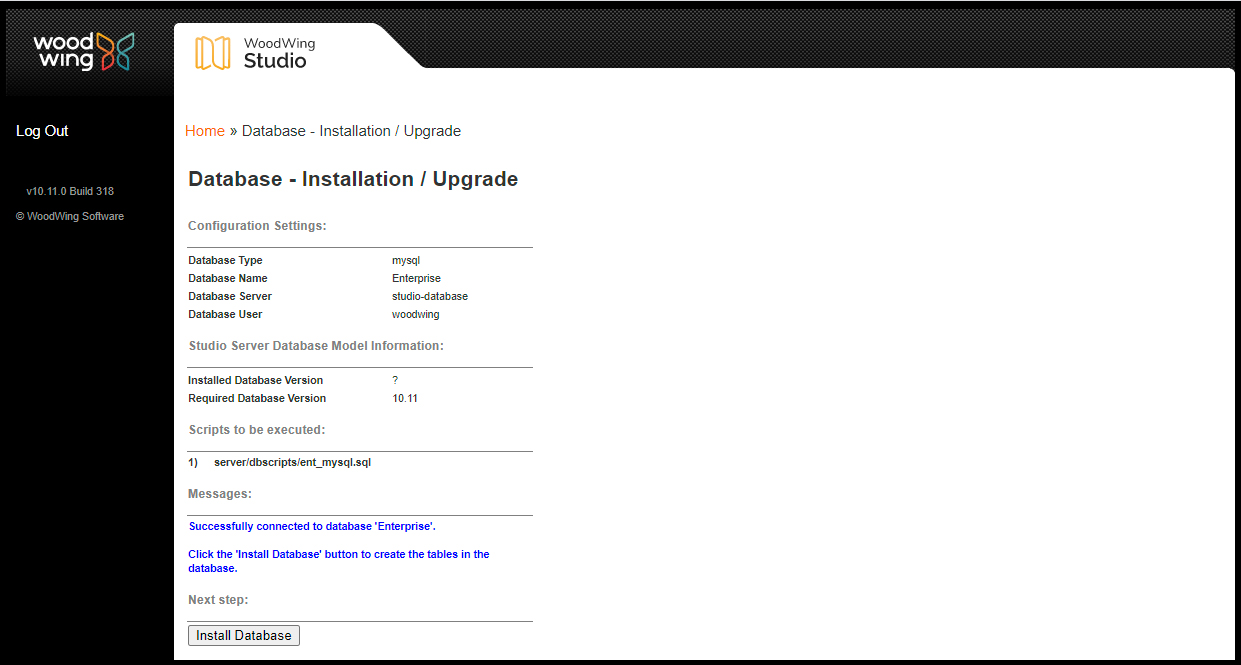Click the Database - Installation / Upgrade heading
The image size is (1241, 665).
click(353, 179)
